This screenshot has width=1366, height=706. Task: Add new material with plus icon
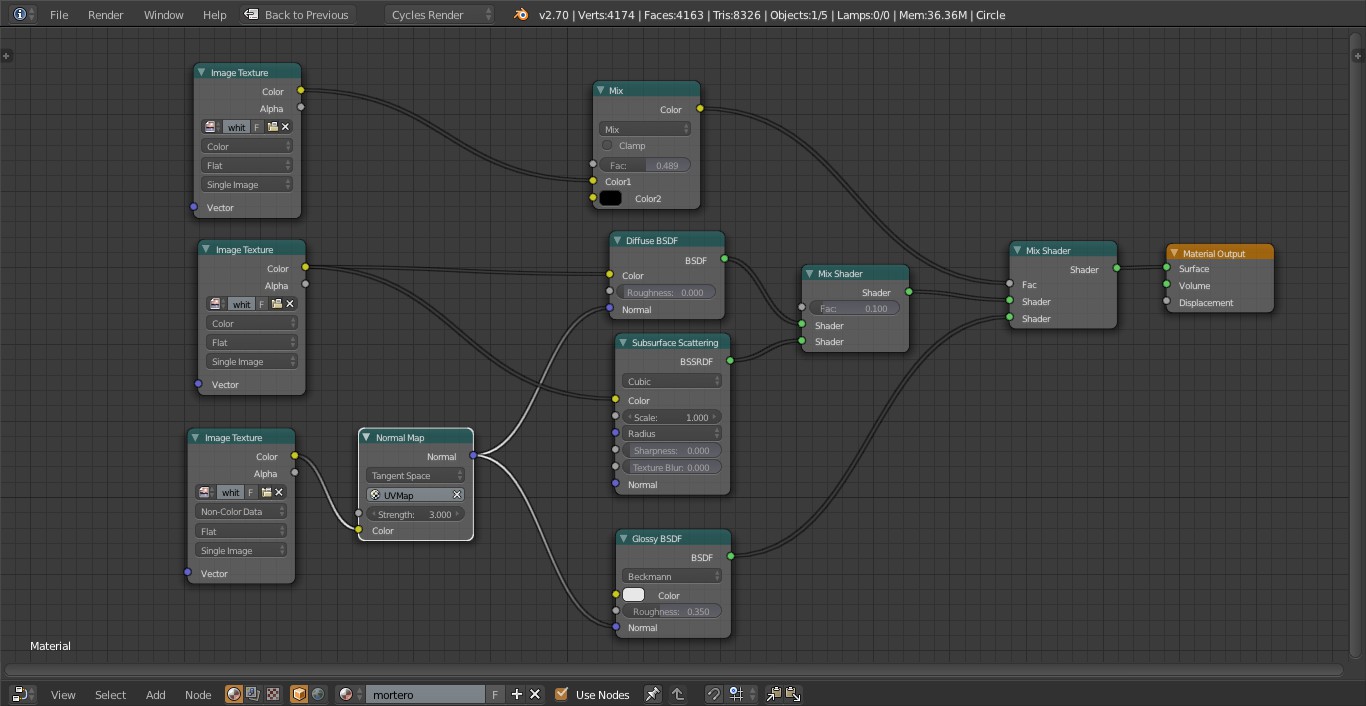click(517, 694)
